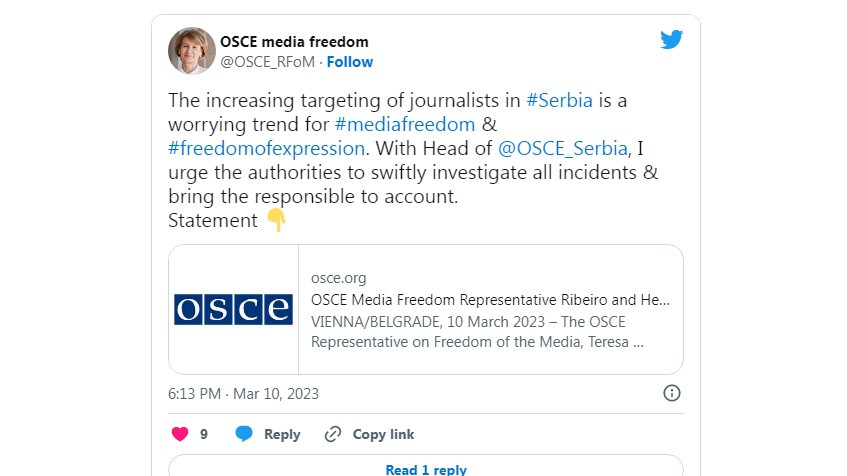847x476 pixels.
Task: Click the copy link chain icon
Action: tap(333, 434)
